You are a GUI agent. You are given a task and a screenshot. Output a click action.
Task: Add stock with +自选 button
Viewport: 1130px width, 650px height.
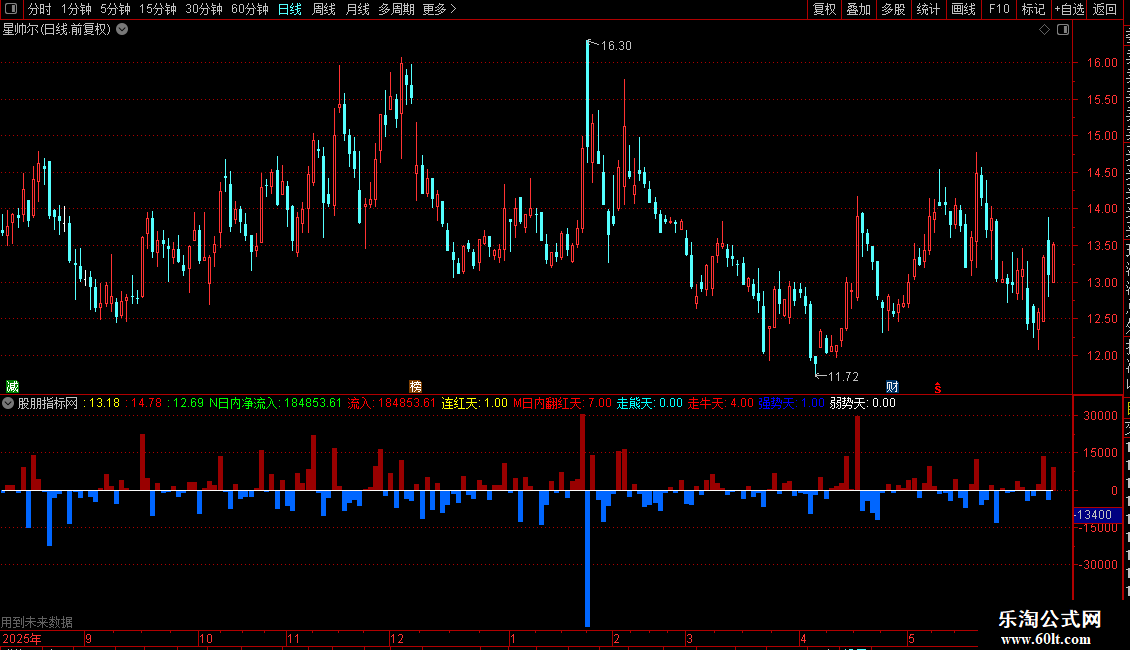tap(1069, 9)
